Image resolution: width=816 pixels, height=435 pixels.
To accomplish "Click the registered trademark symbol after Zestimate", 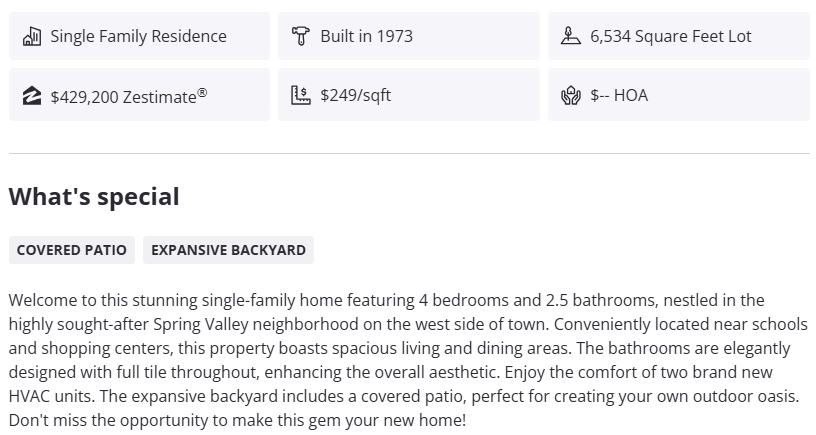I will tap(202, 92).
